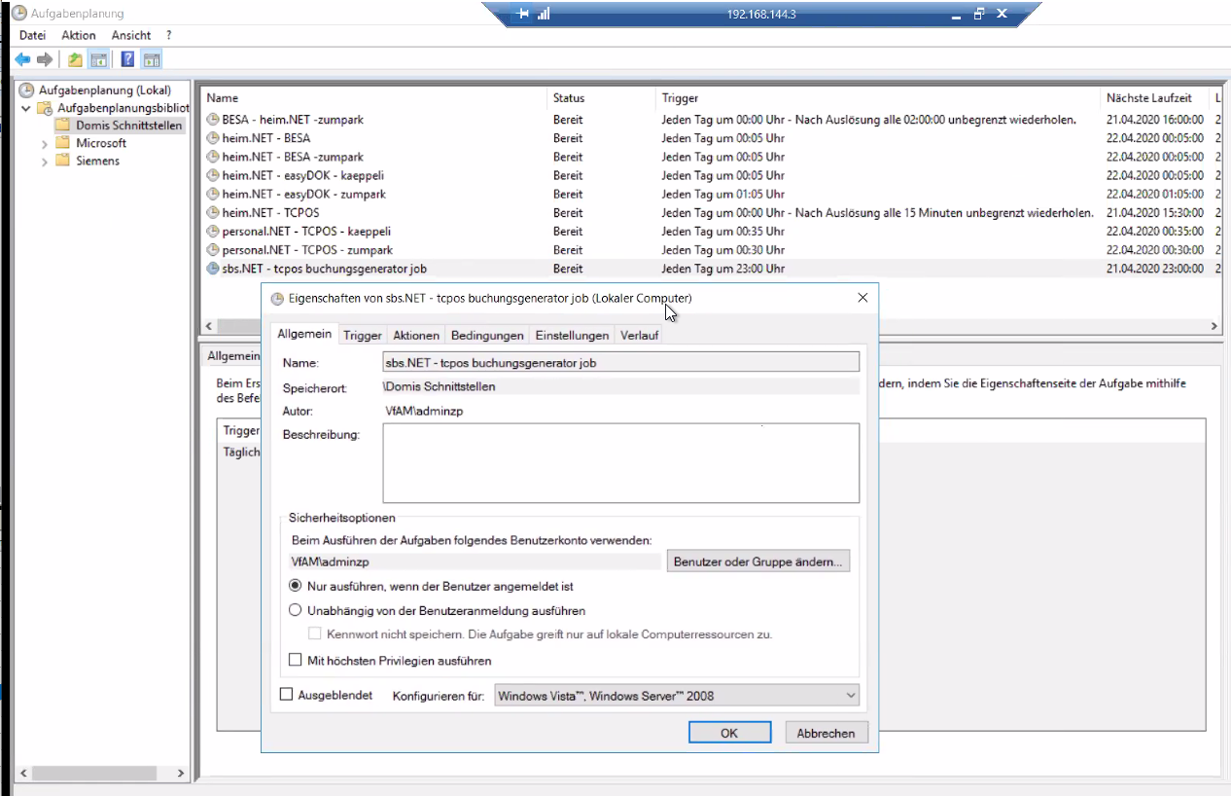Image resolution: width=1231 pixels, height=796 pixels.
Task: Click the Name field in the dialog
Action: 621,363
